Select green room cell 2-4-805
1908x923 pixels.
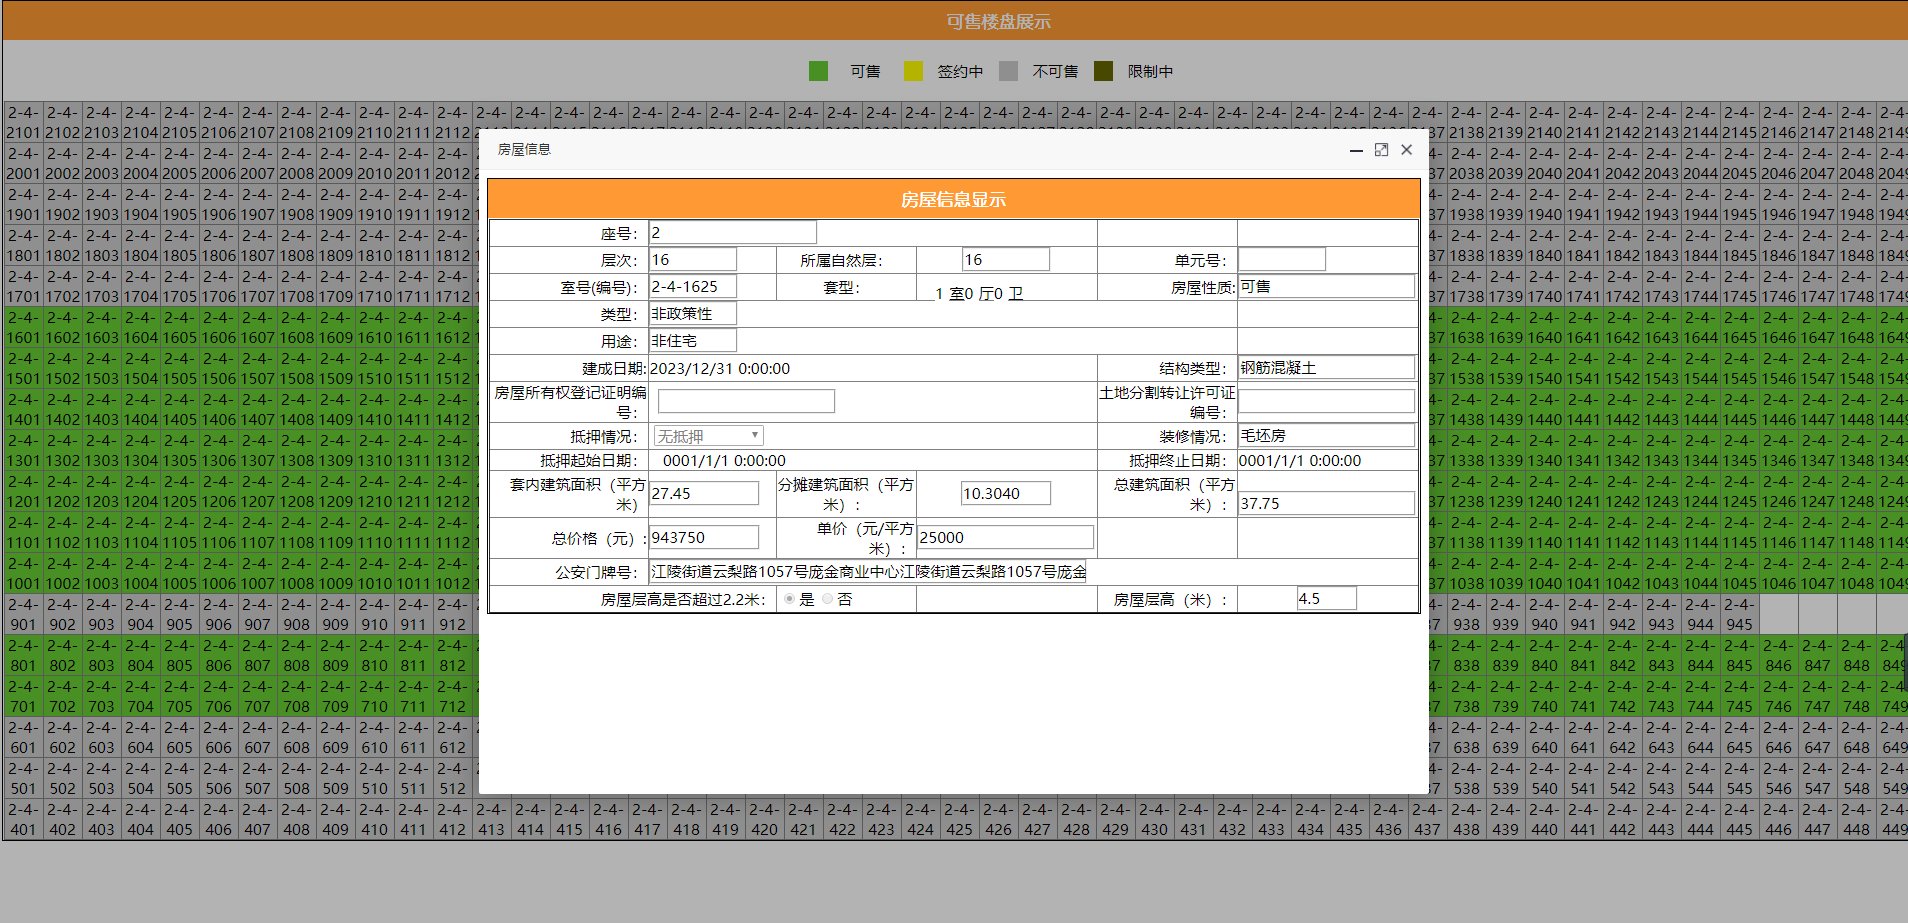[179, 655]
